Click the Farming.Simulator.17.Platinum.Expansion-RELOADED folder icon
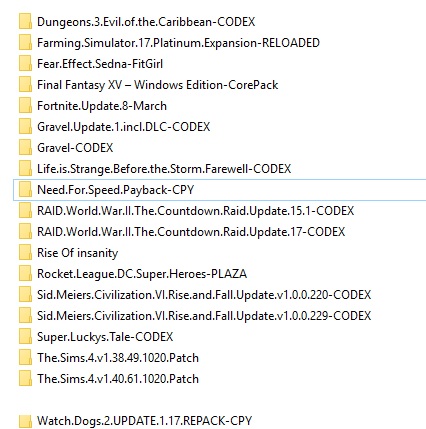This screenshot has height=429, width=426. pos(25,43)
